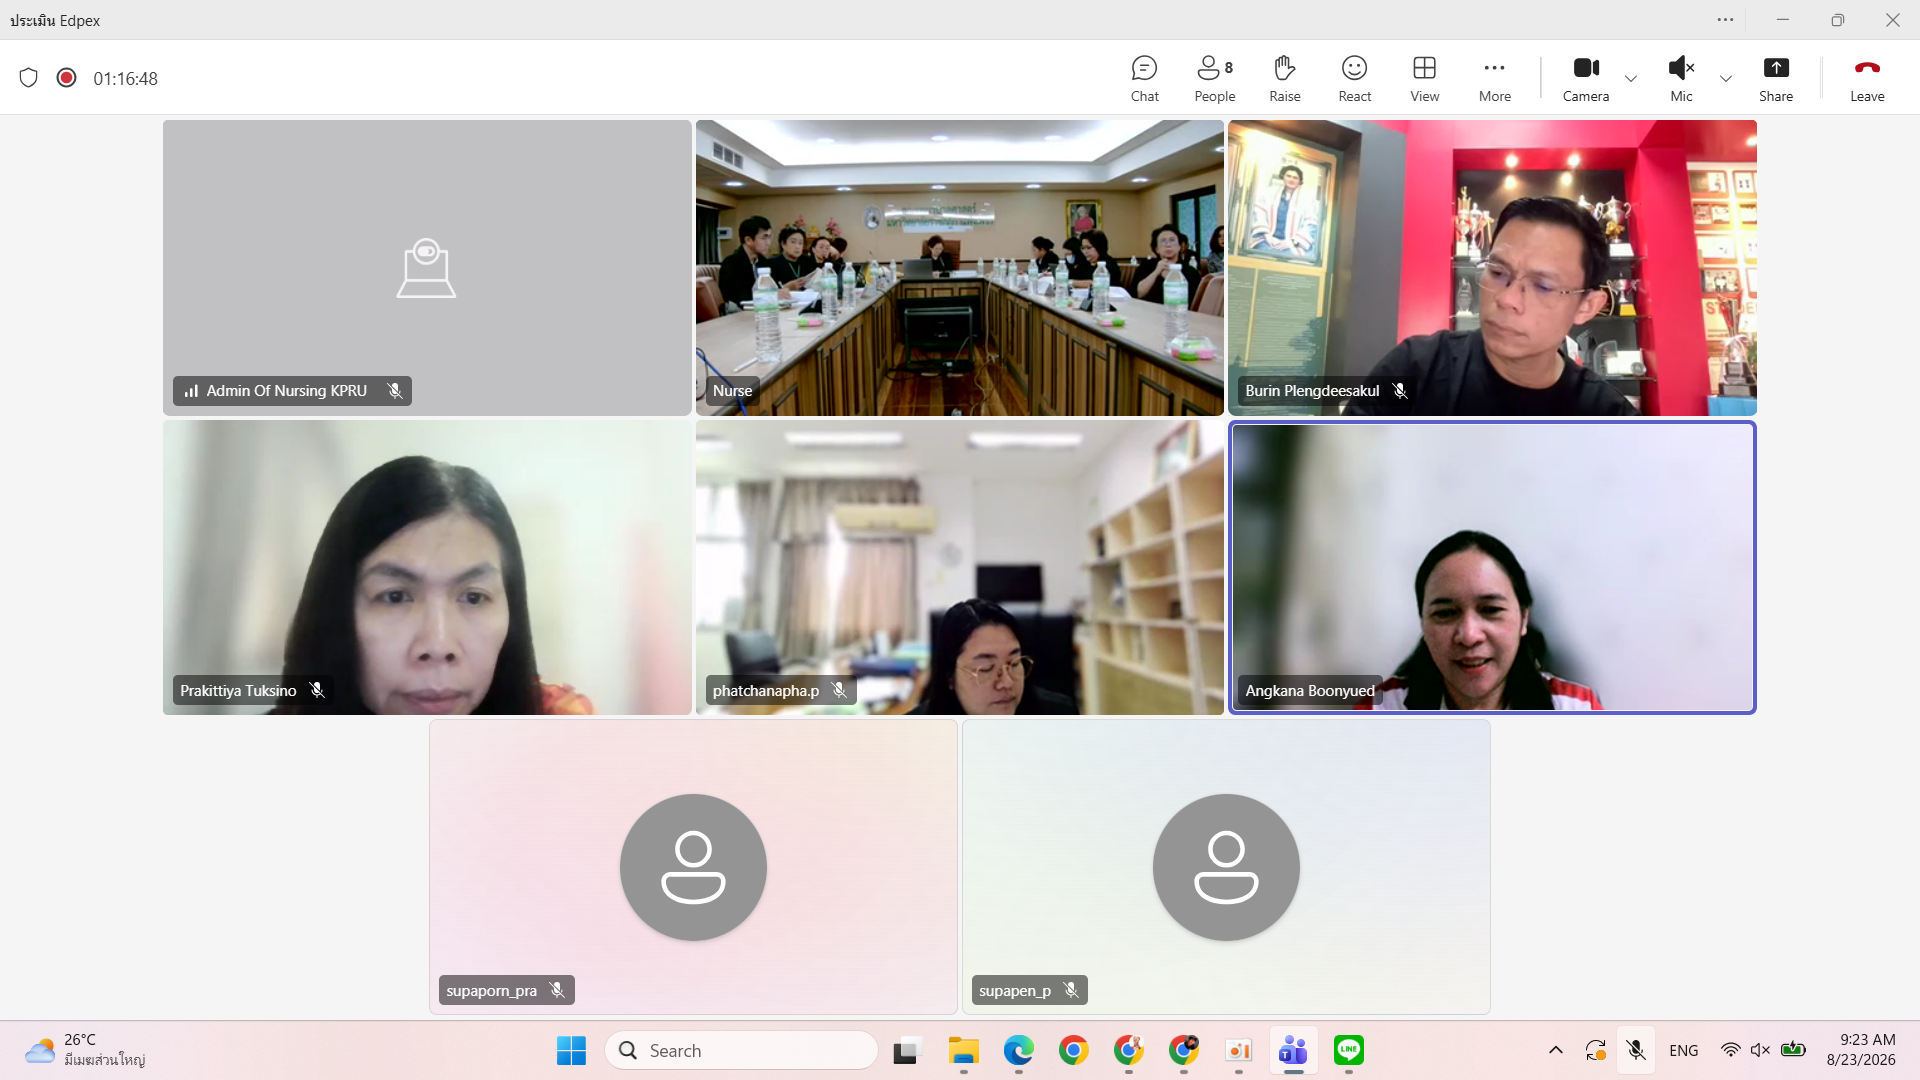Click the shield security icon
The image size is (1920, 1080).
click(28, 78)
